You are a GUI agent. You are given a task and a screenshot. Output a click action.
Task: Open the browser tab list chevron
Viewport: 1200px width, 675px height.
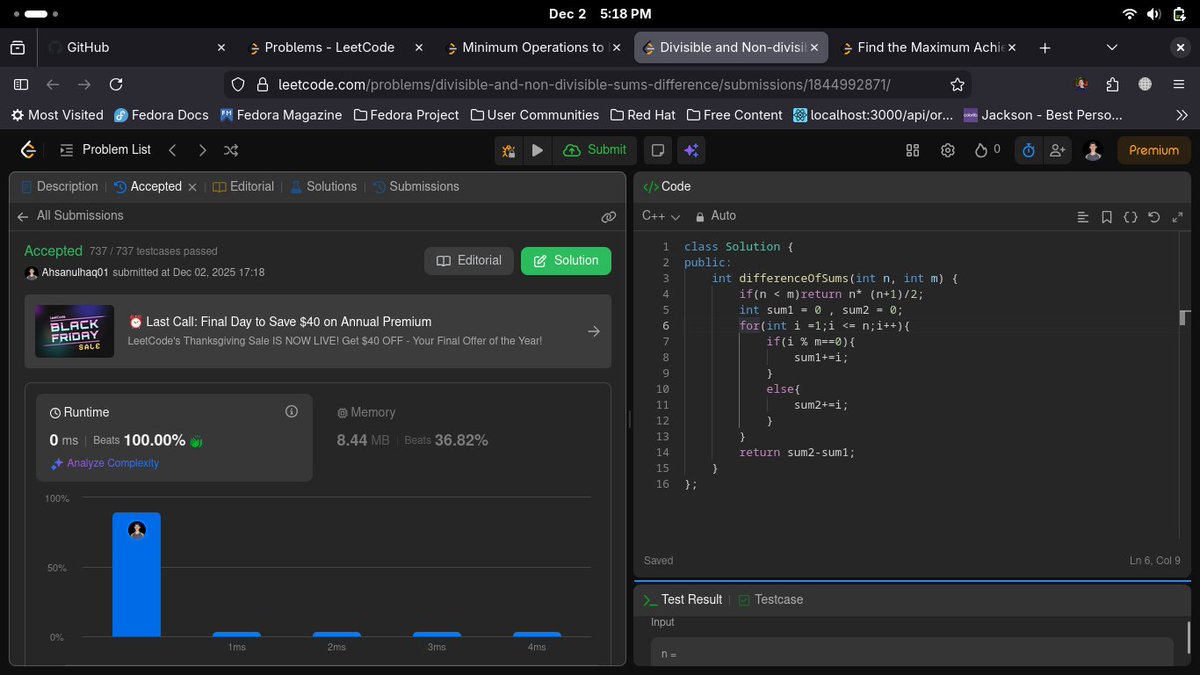click(1113, 47)
